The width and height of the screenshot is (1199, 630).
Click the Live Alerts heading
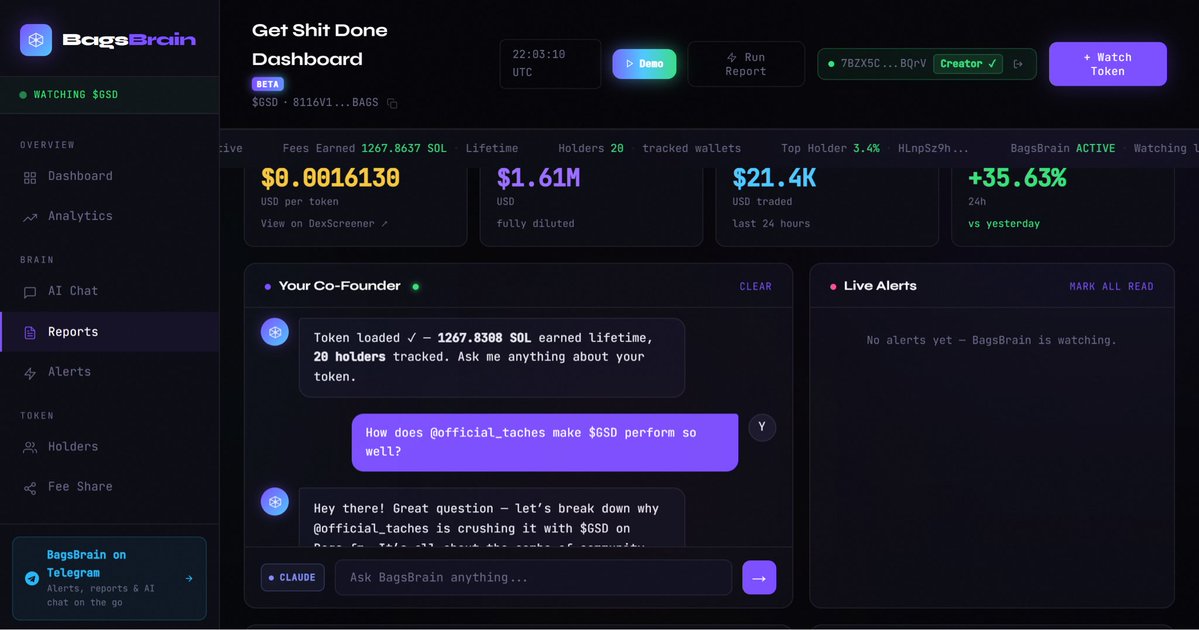(879, 286)
